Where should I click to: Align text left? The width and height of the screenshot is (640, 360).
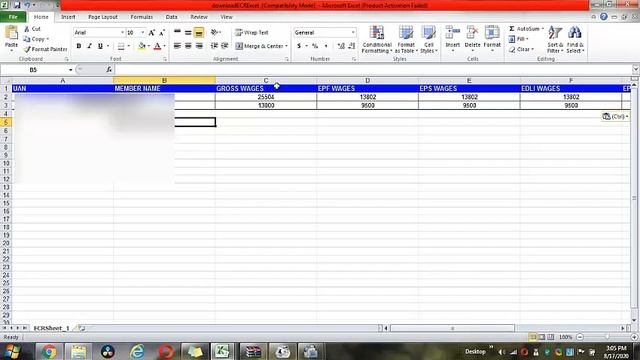click(177, 46)
